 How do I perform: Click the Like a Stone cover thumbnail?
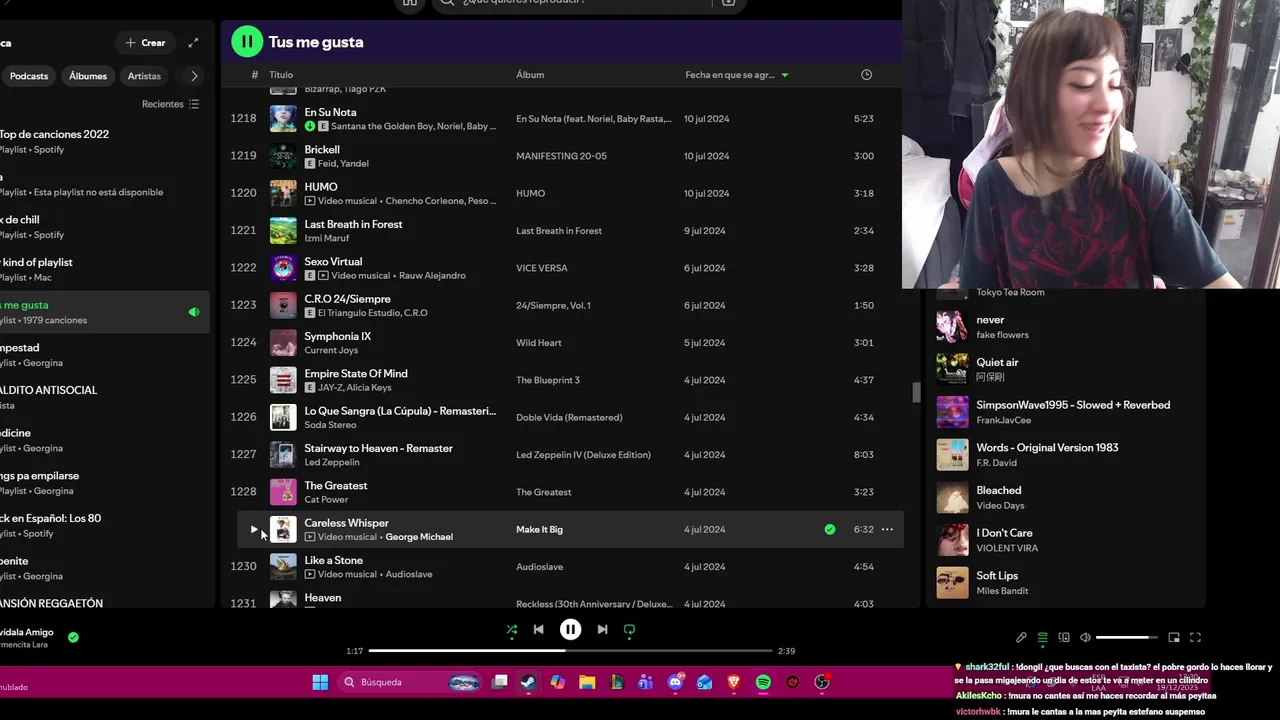click(283, 566)
